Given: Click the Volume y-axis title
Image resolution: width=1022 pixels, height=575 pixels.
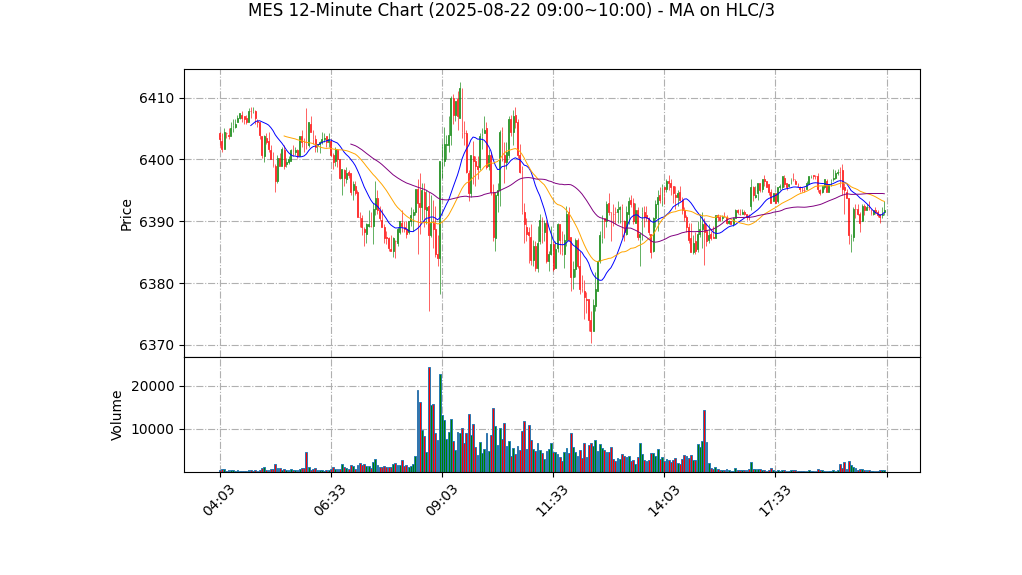Looking at the screenshot, I should point(116,415).
